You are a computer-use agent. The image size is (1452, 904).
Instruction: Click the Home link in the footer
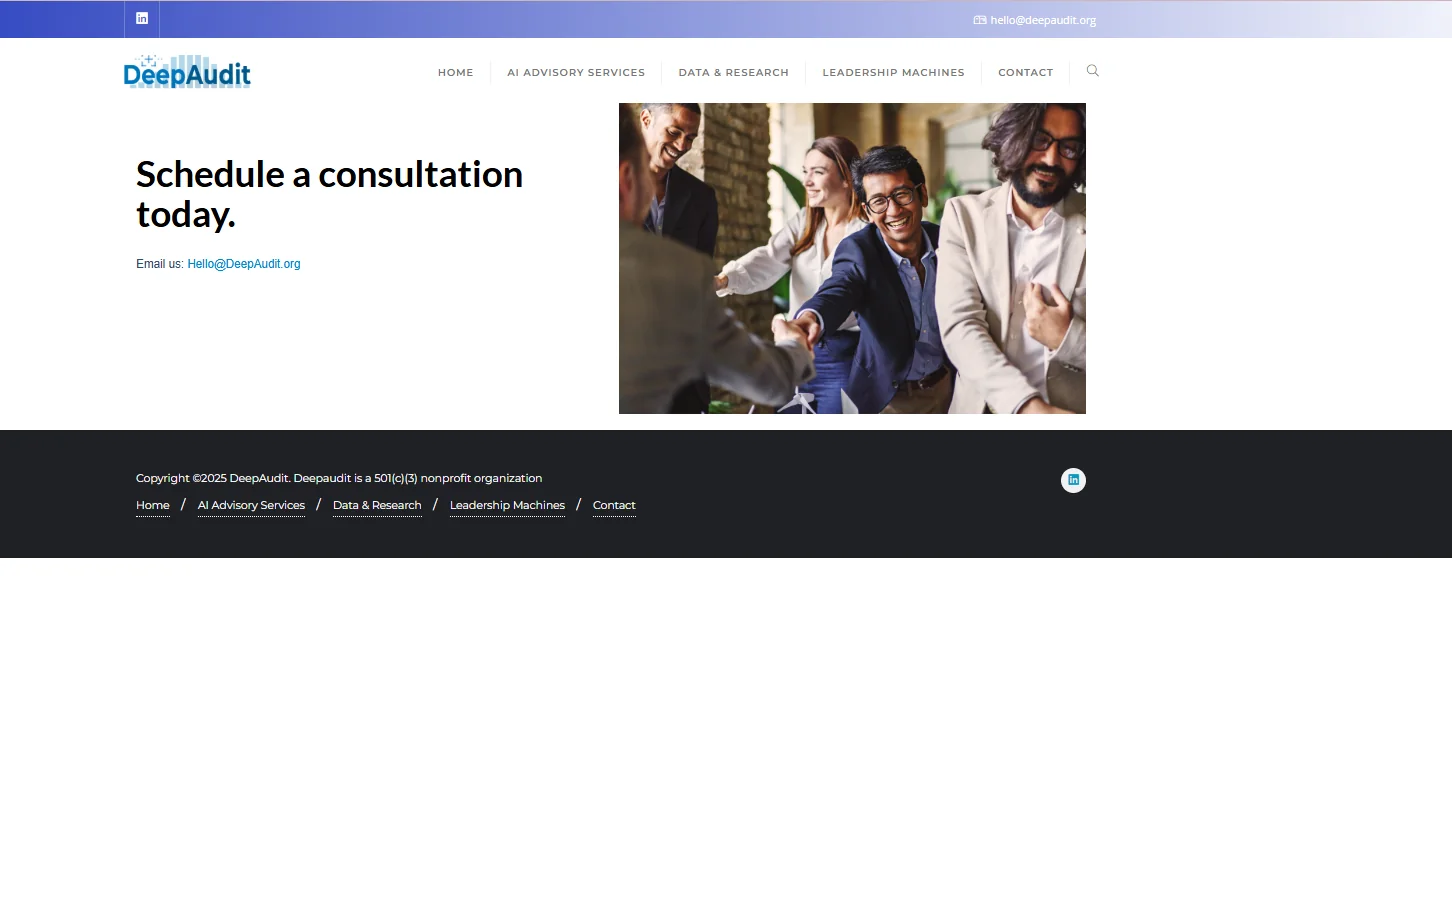[x=153, y=505]
